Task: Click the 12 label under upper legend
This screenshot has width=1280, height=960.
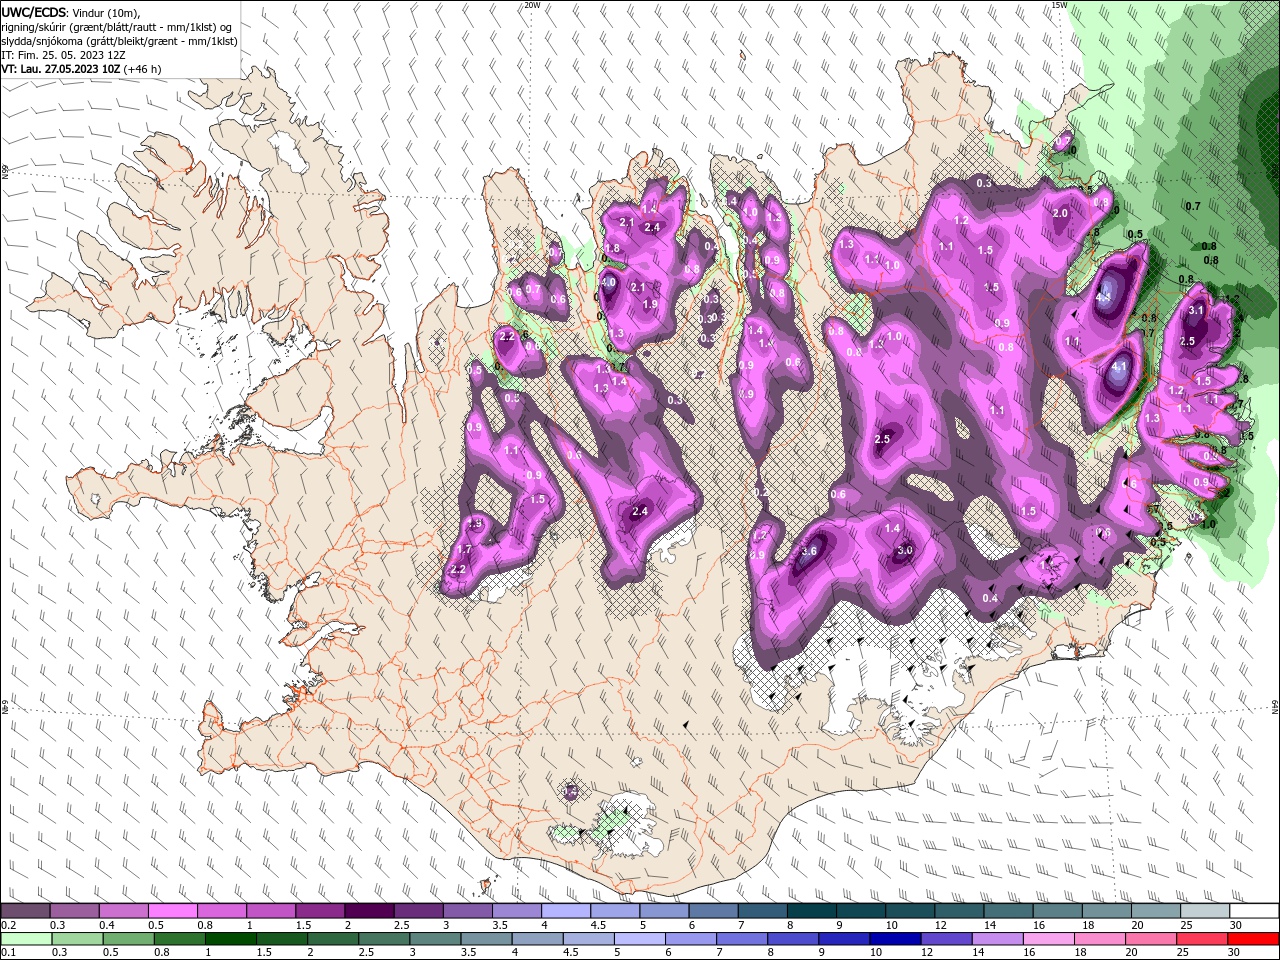Action: click(x=940, y=925)
